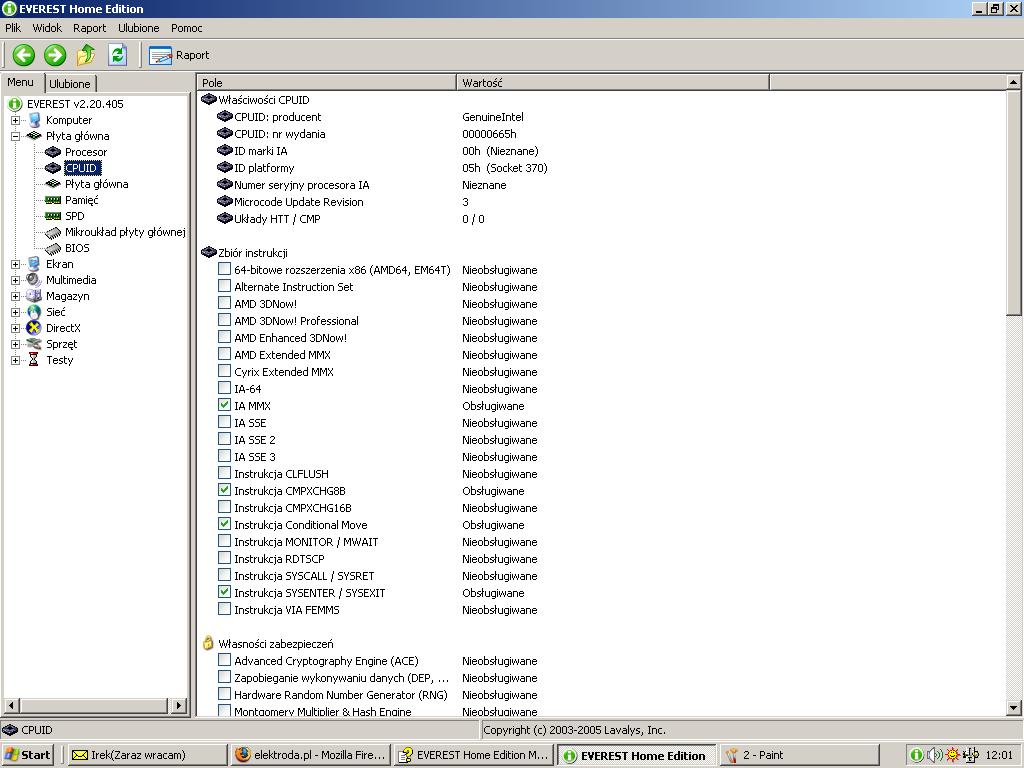The height and width of the screenshot is (768, 1024).
Task: Switch to the Ulubione tab in sidebar
Action: tap(70, 84)
